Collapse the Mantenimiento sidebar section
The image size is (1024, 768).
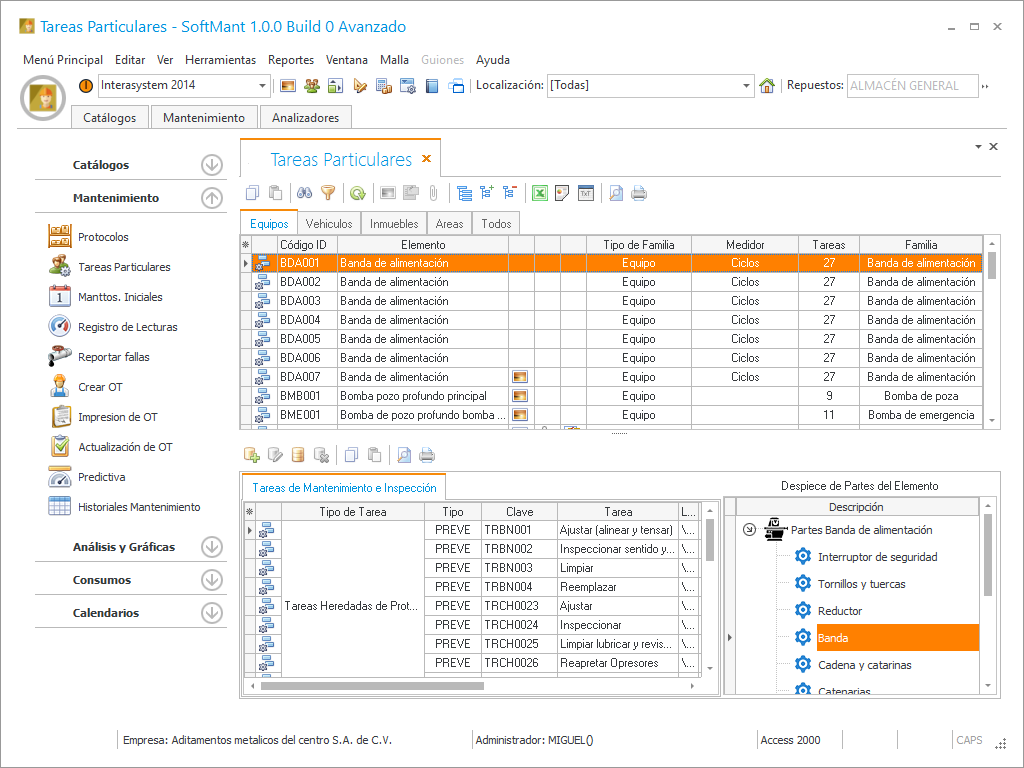tap(211, 198)
